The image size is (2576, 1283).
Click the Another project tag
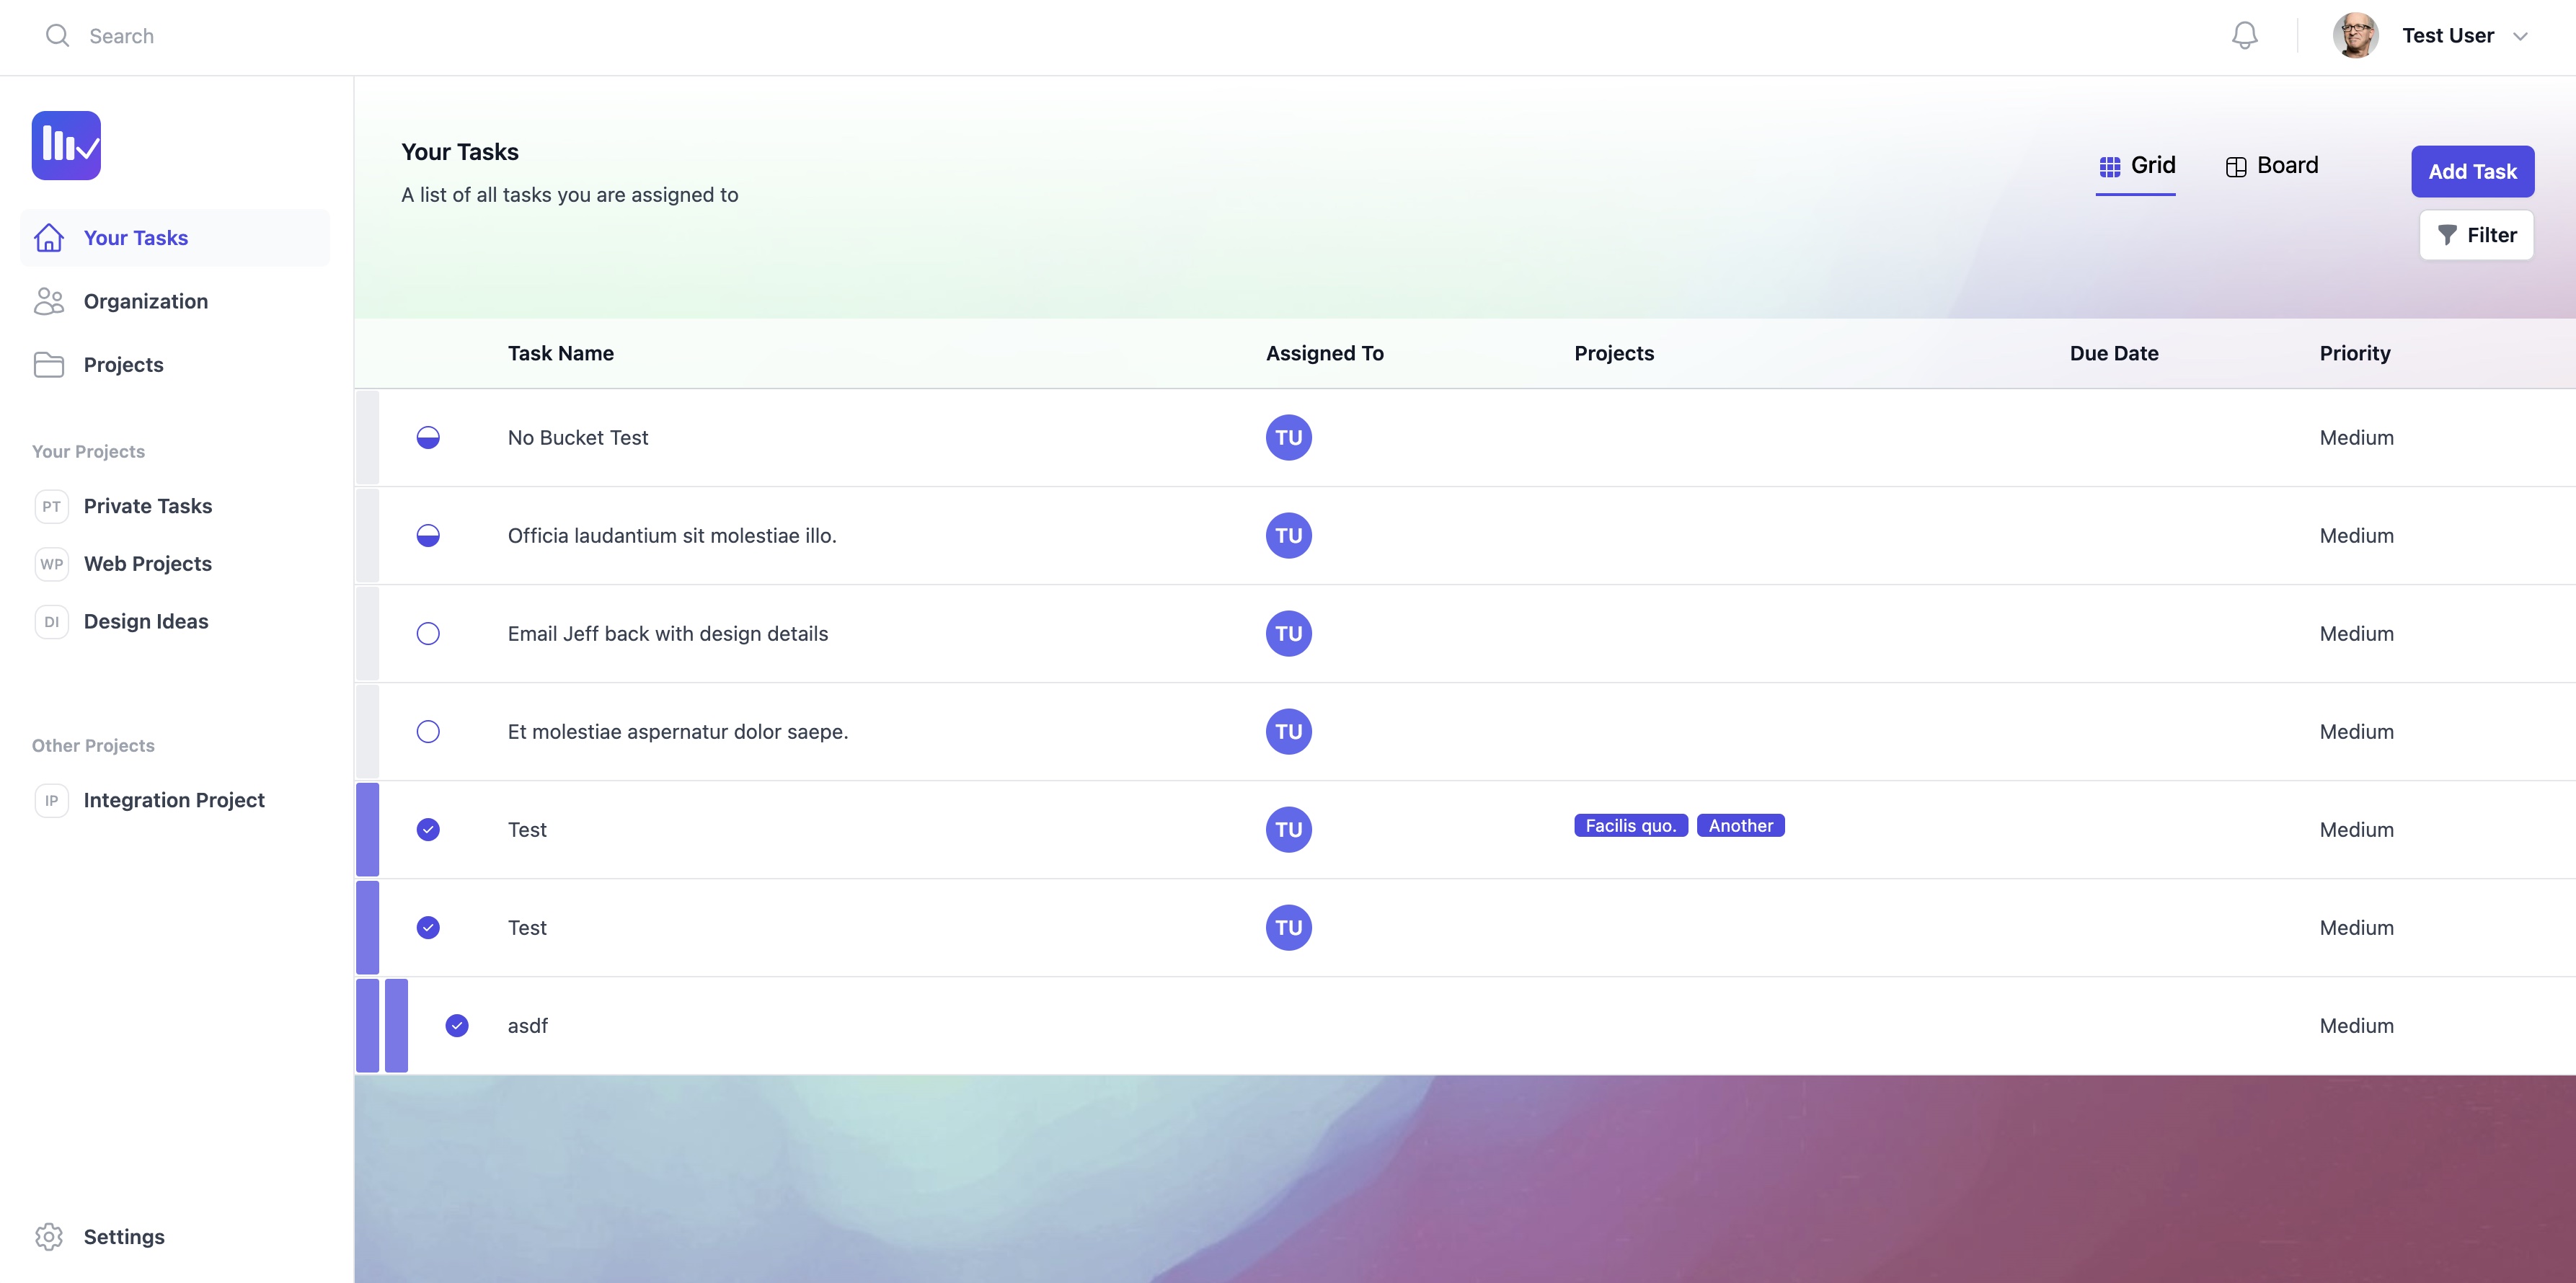click(1740, 826)
